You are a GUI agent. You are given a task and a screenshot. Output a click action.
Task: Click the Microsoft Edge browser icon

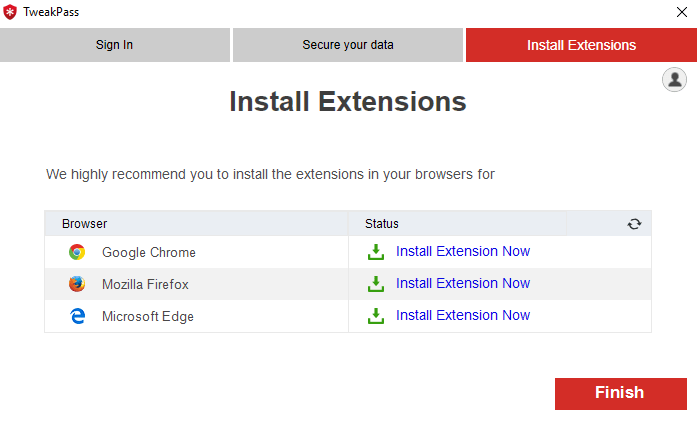tap(77, 316)
